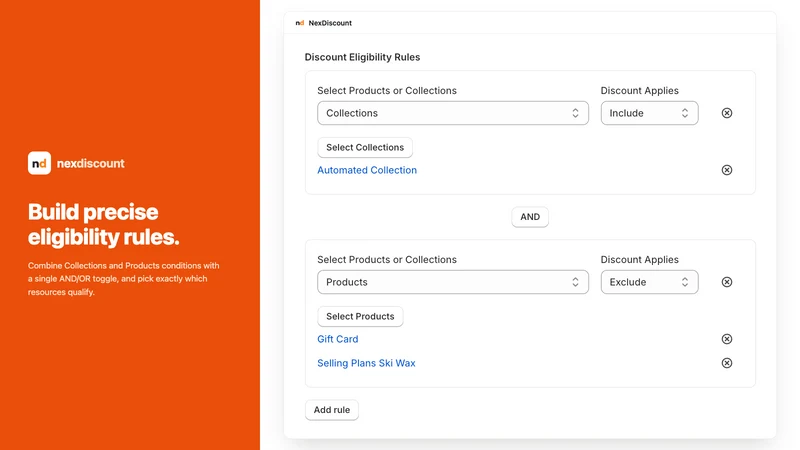This screenshot has width=800, height=450.
Task: Remove Selling Plans Ski Wax product
Action: coord(727,363)
